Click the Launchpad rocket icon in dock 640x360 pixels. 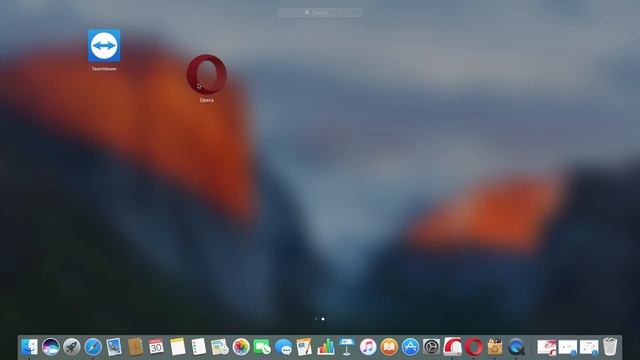[72, 347]
